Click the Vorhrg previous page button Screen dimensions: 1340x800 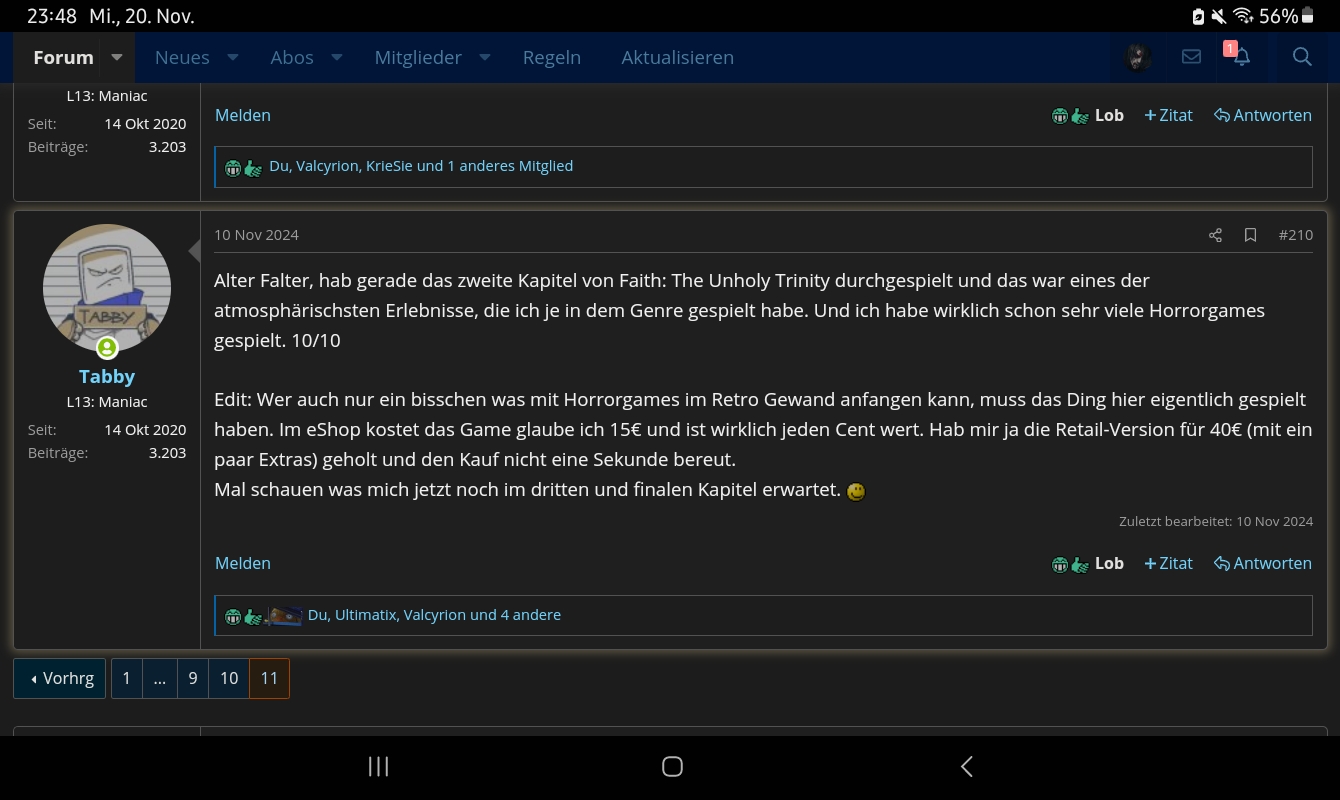tap(60, 678)
